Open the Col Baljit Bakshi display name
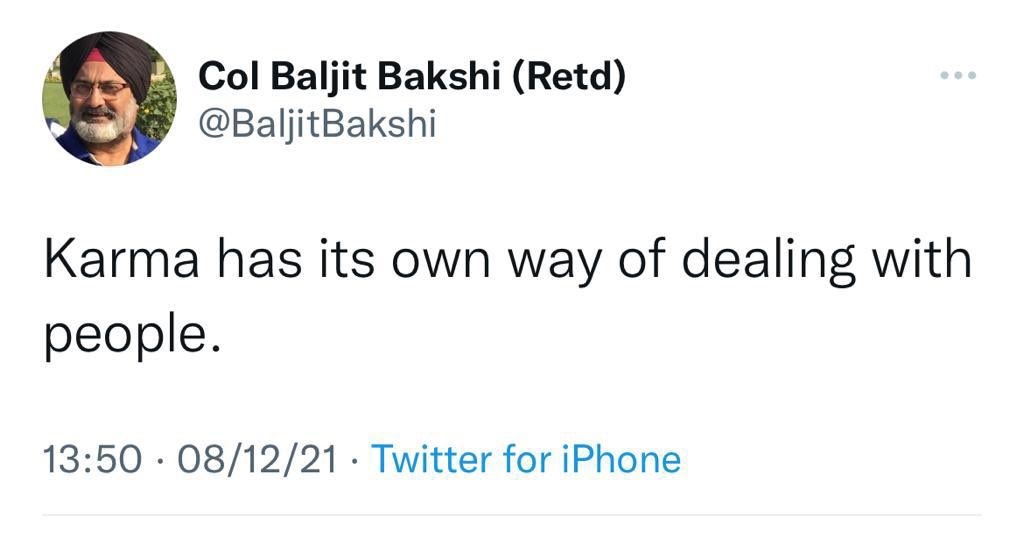This screenshot has width=1024, height=540. [x=411, y=76]
